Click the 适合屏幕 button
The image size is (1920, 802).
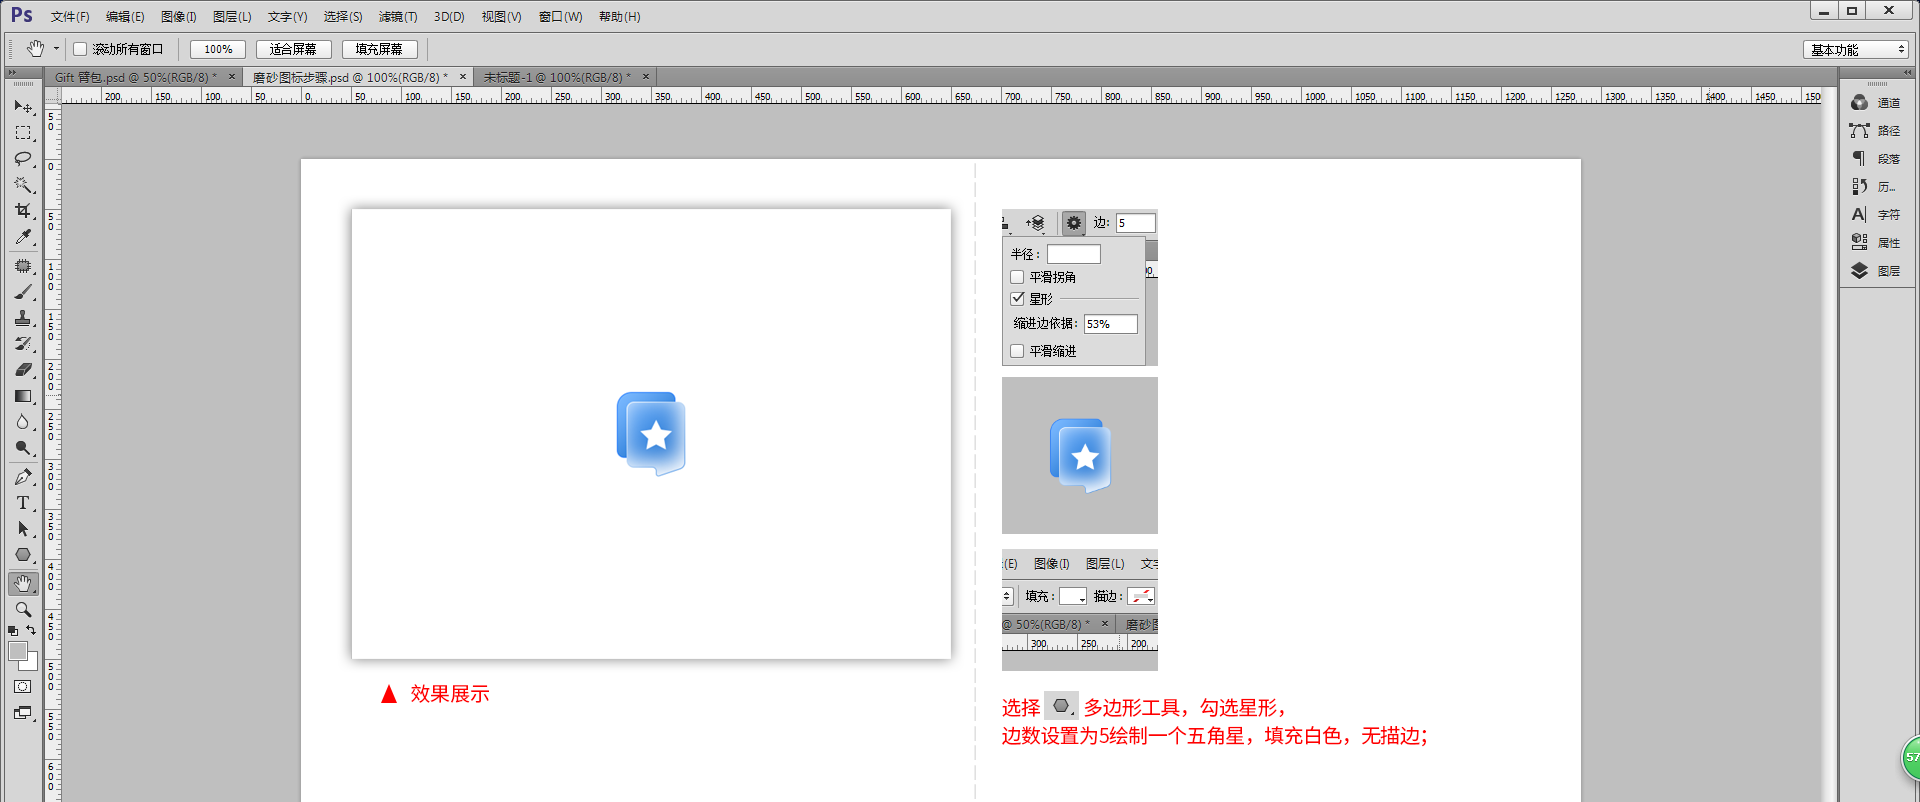(x=293, y=49)
